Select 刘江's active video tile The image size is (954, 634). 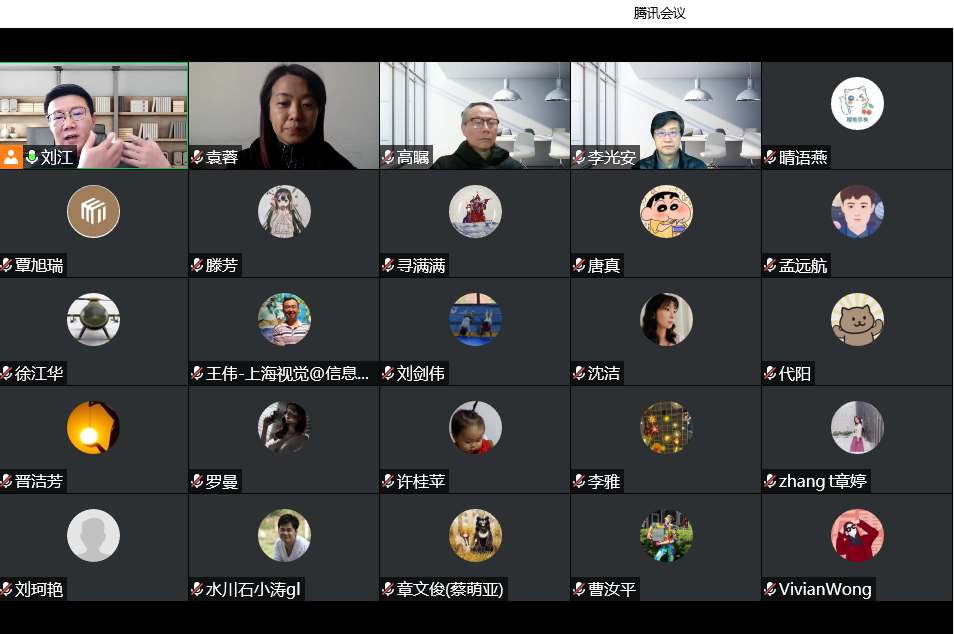[x=94, y=116]
